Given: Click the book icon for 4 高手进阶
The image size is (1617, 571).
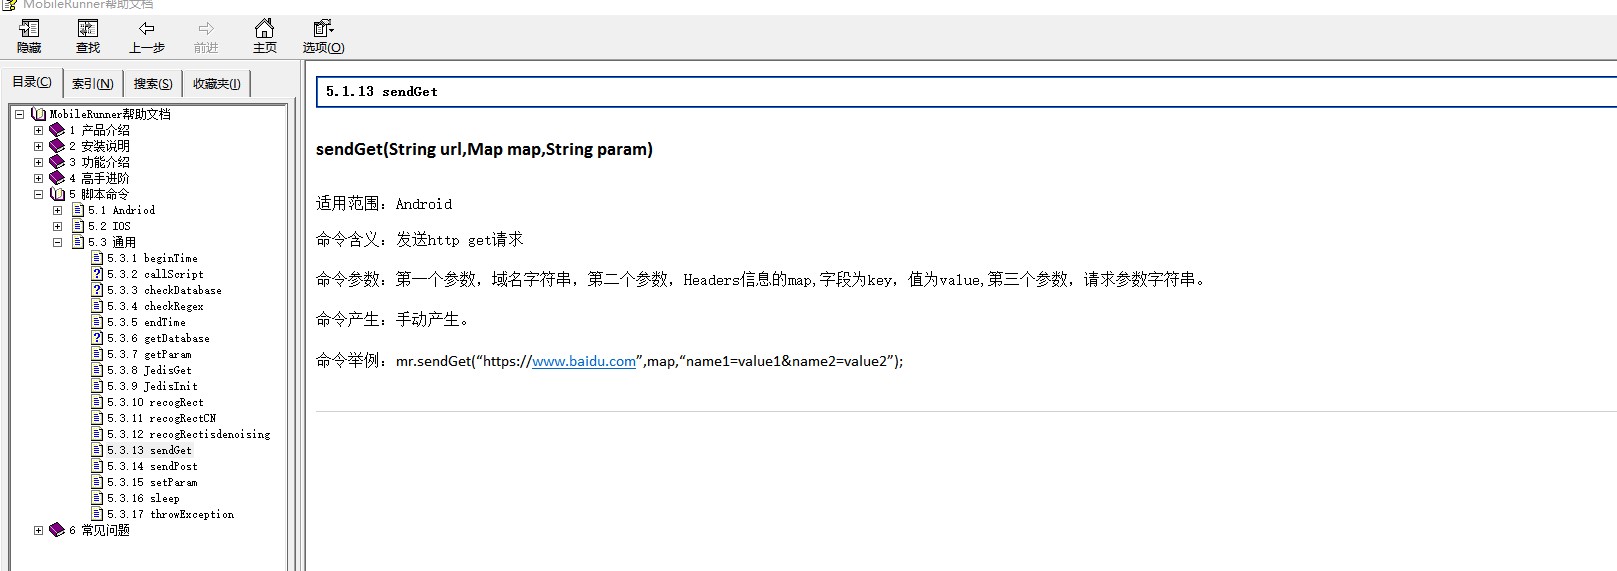Looking at the screenshot, I should tap(57, 178).
